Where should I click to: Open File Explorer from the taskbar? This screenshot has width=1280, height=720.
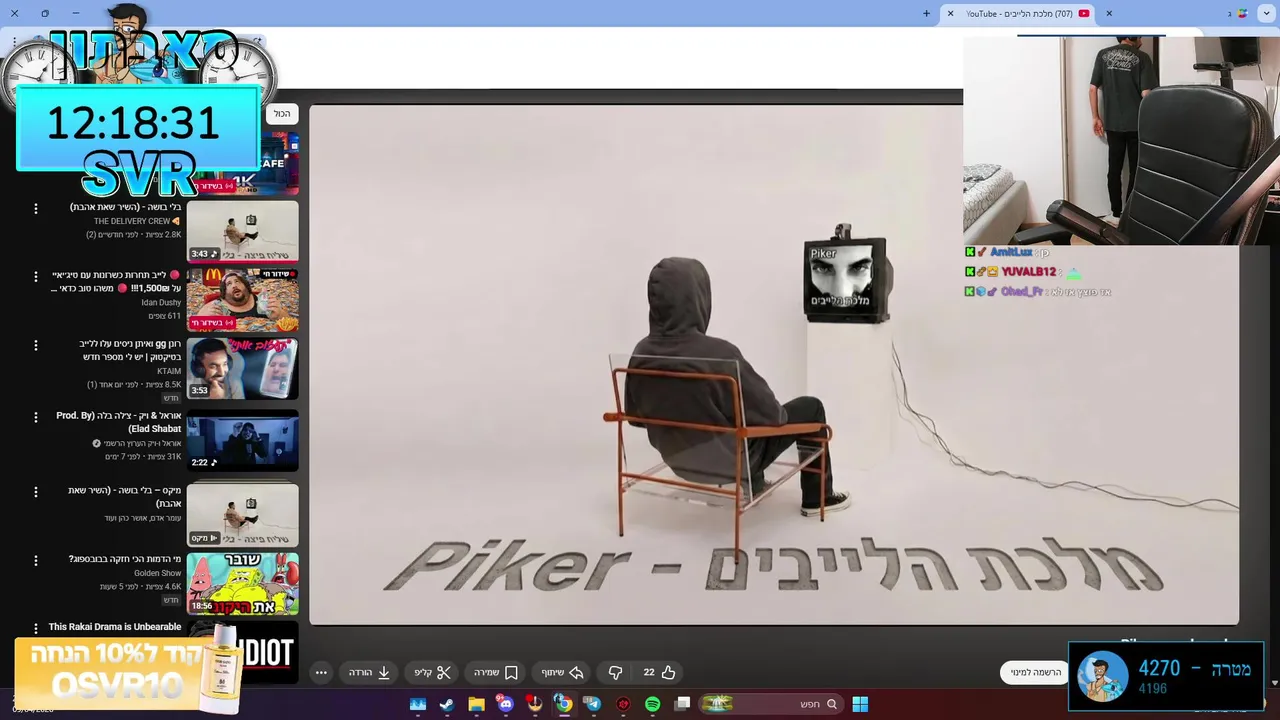(x=477, y=704)
